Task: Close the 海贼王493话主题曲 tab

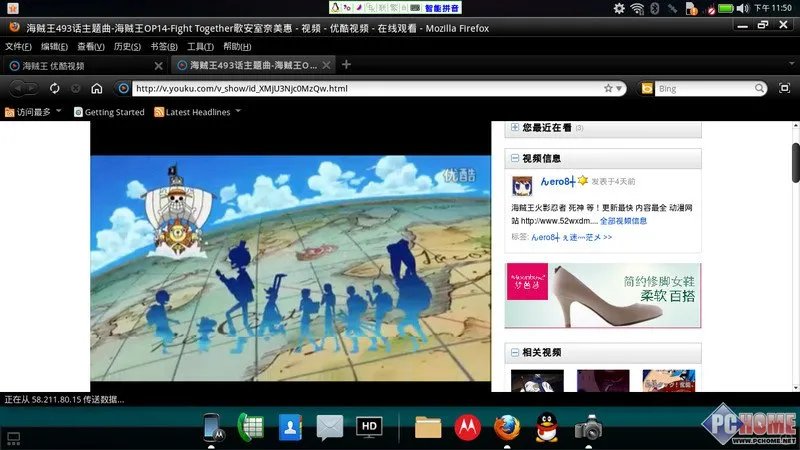Action: pos(327,65)
